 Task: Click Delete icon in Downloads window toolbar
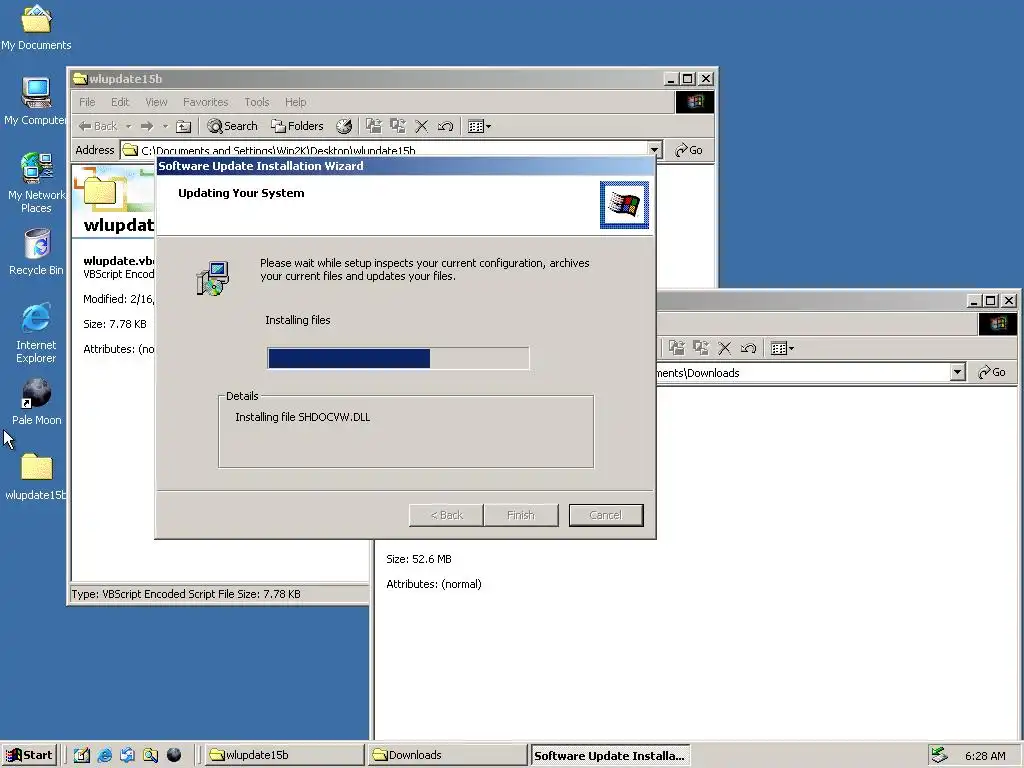(x=725, y=348)
